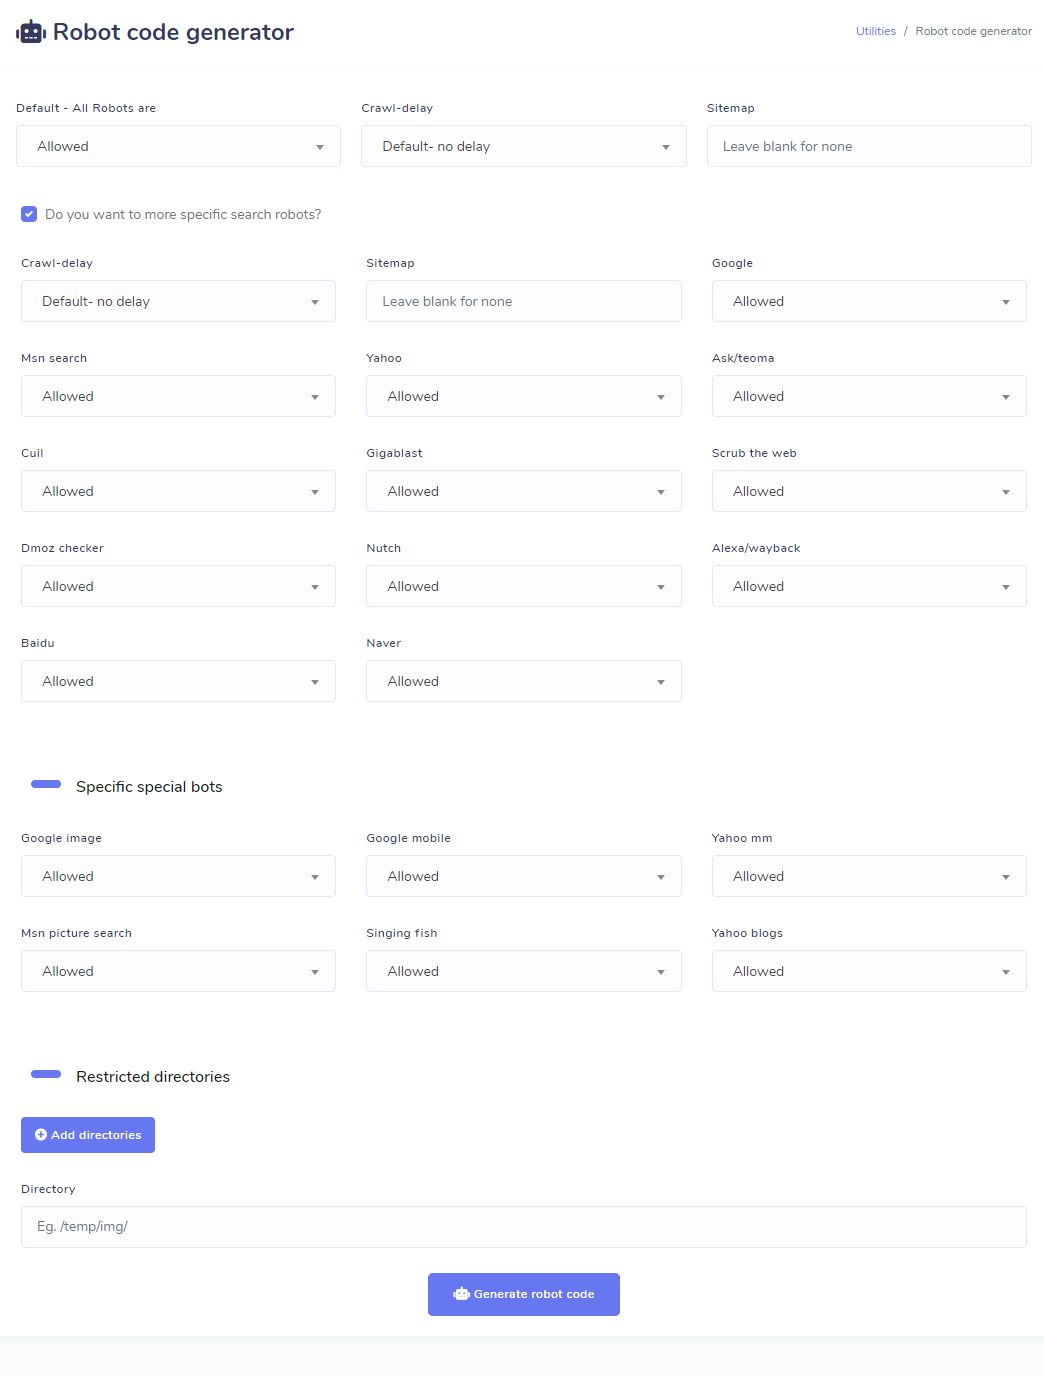1044x1376 pixels.
Task: Click the blue bar beside Specific special bots
Action: click(x=46, y=785)
